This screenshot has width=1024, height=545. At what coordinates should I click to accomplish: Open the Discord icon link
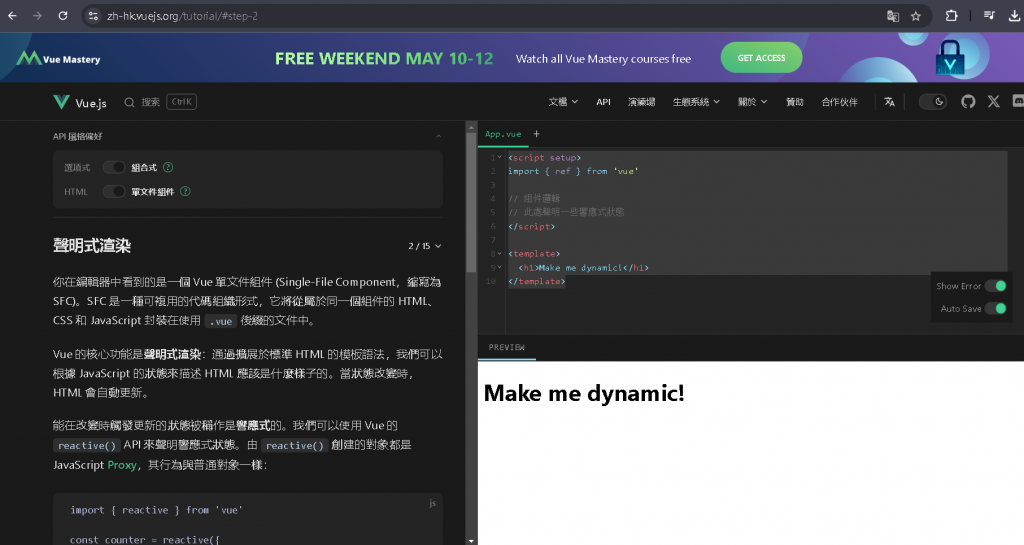(1018, 102)
